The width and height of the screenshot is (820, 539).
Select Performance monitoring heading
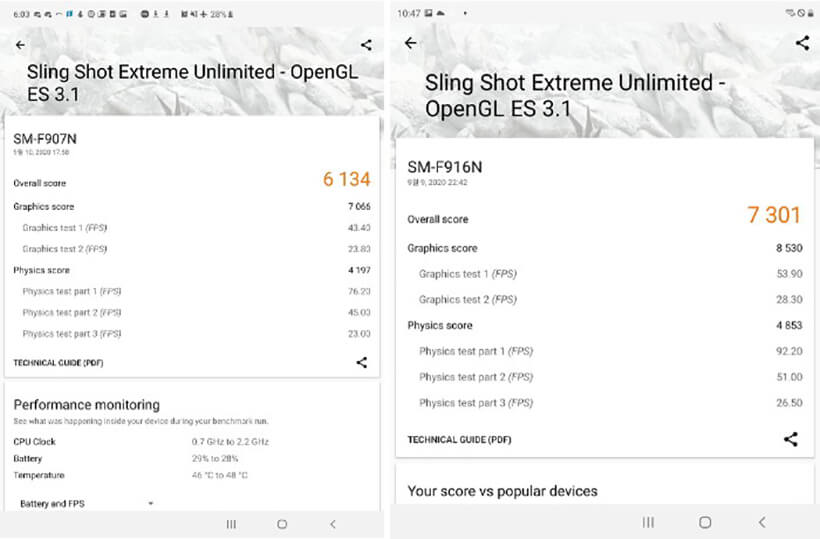pyautogui.click(x=87, y=405)
